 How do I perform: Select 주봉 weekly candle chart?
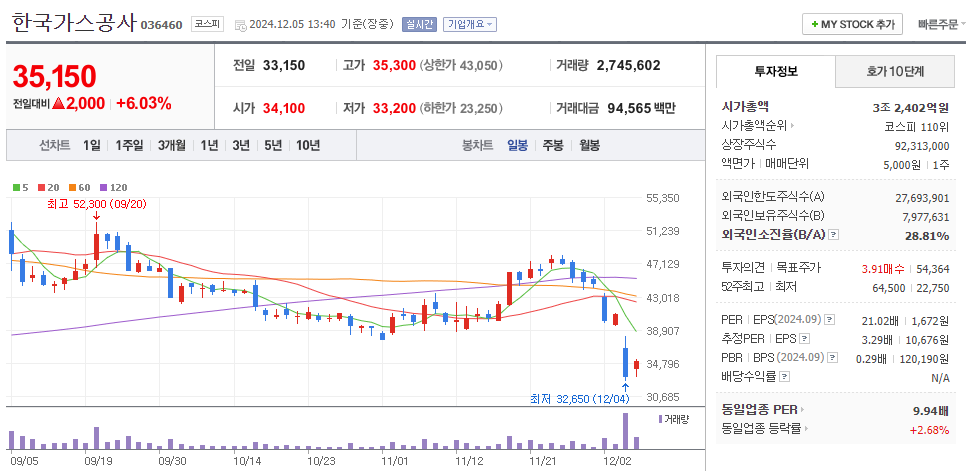[x=553, y=146]
